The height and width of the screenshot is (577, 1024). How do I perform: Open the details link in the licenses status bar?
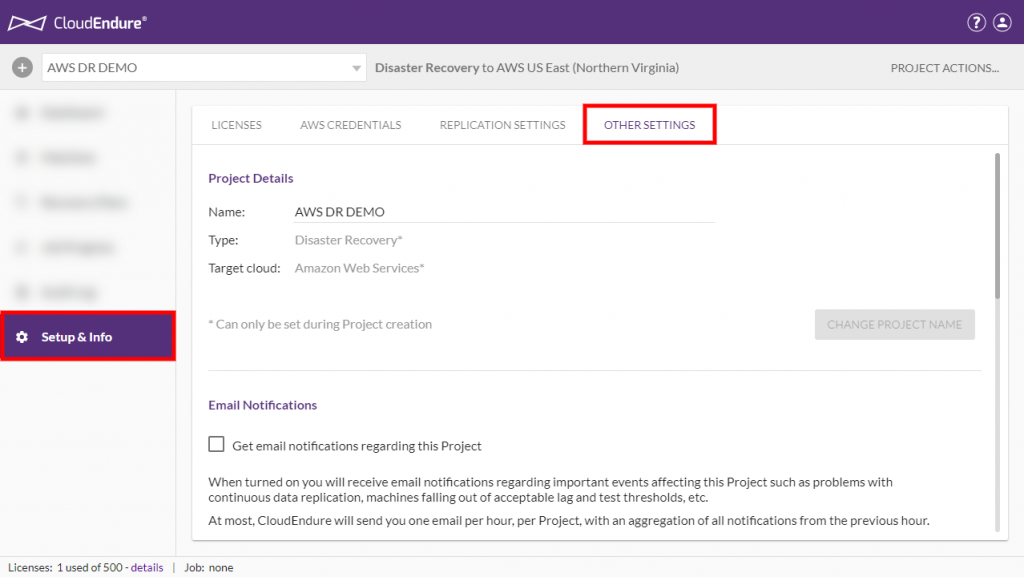coord(146,567)
